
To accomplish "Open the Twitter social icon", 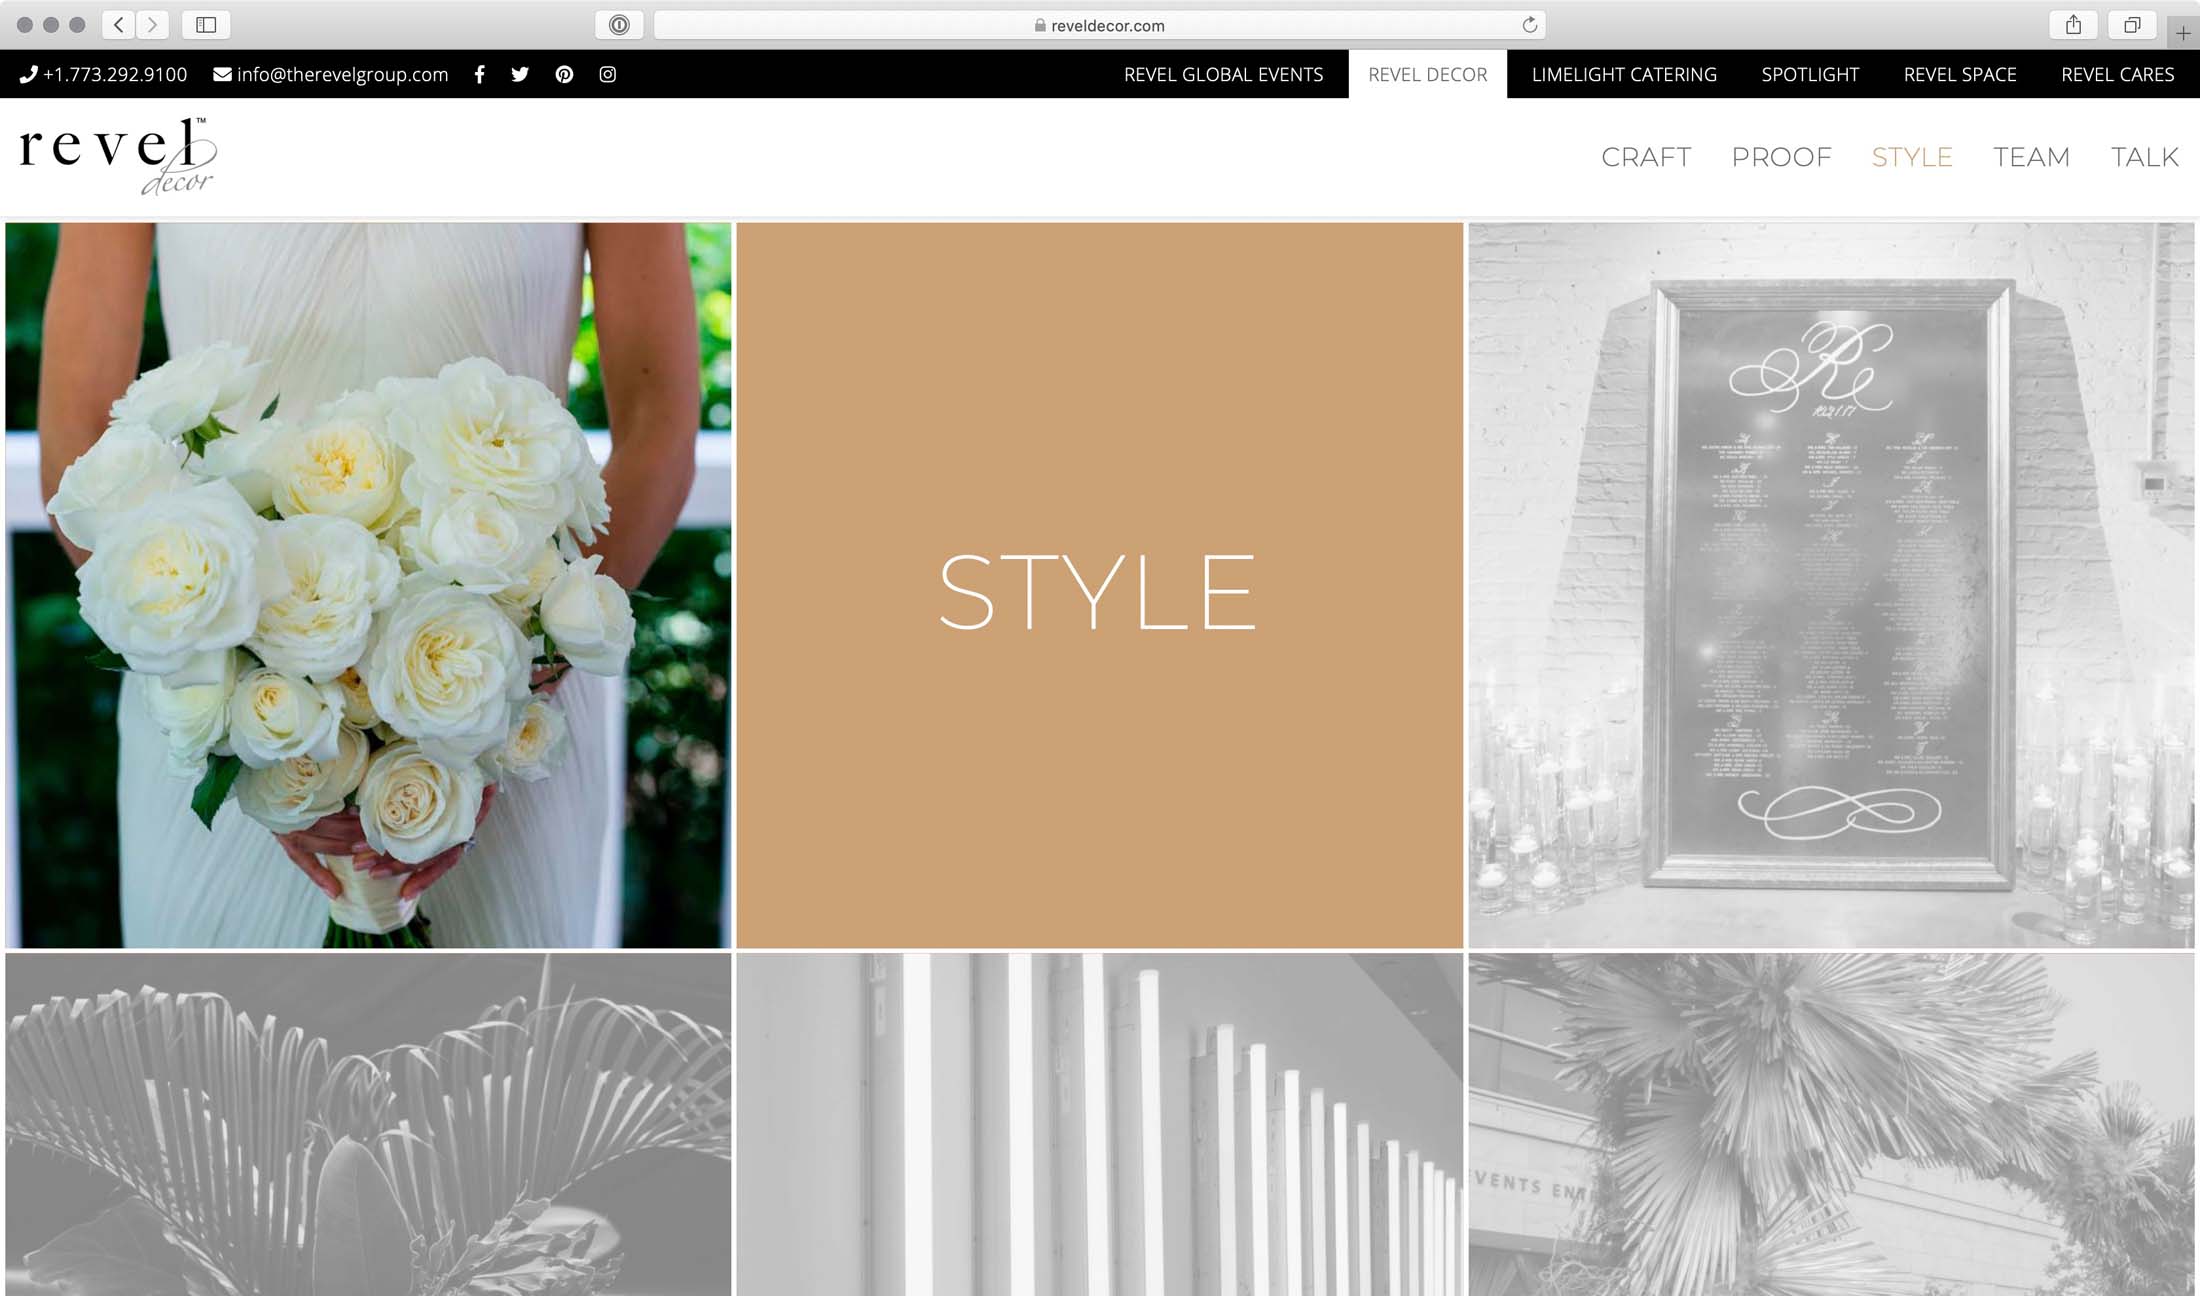I will coord(520,74).
